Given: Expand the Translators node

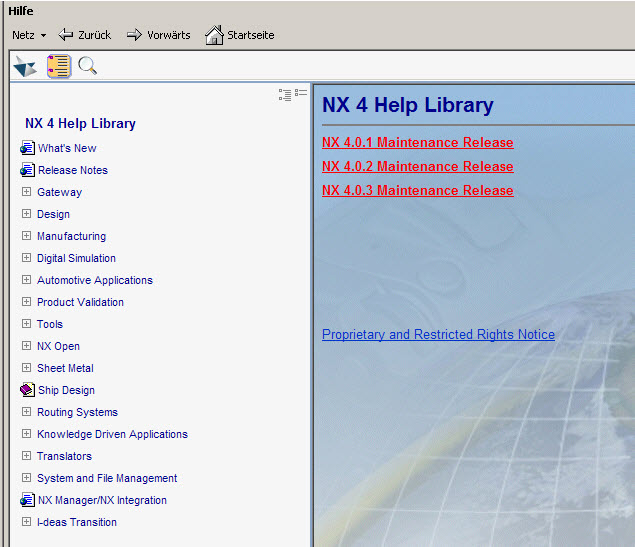Looking at the screenshot, I should point(26,455).
